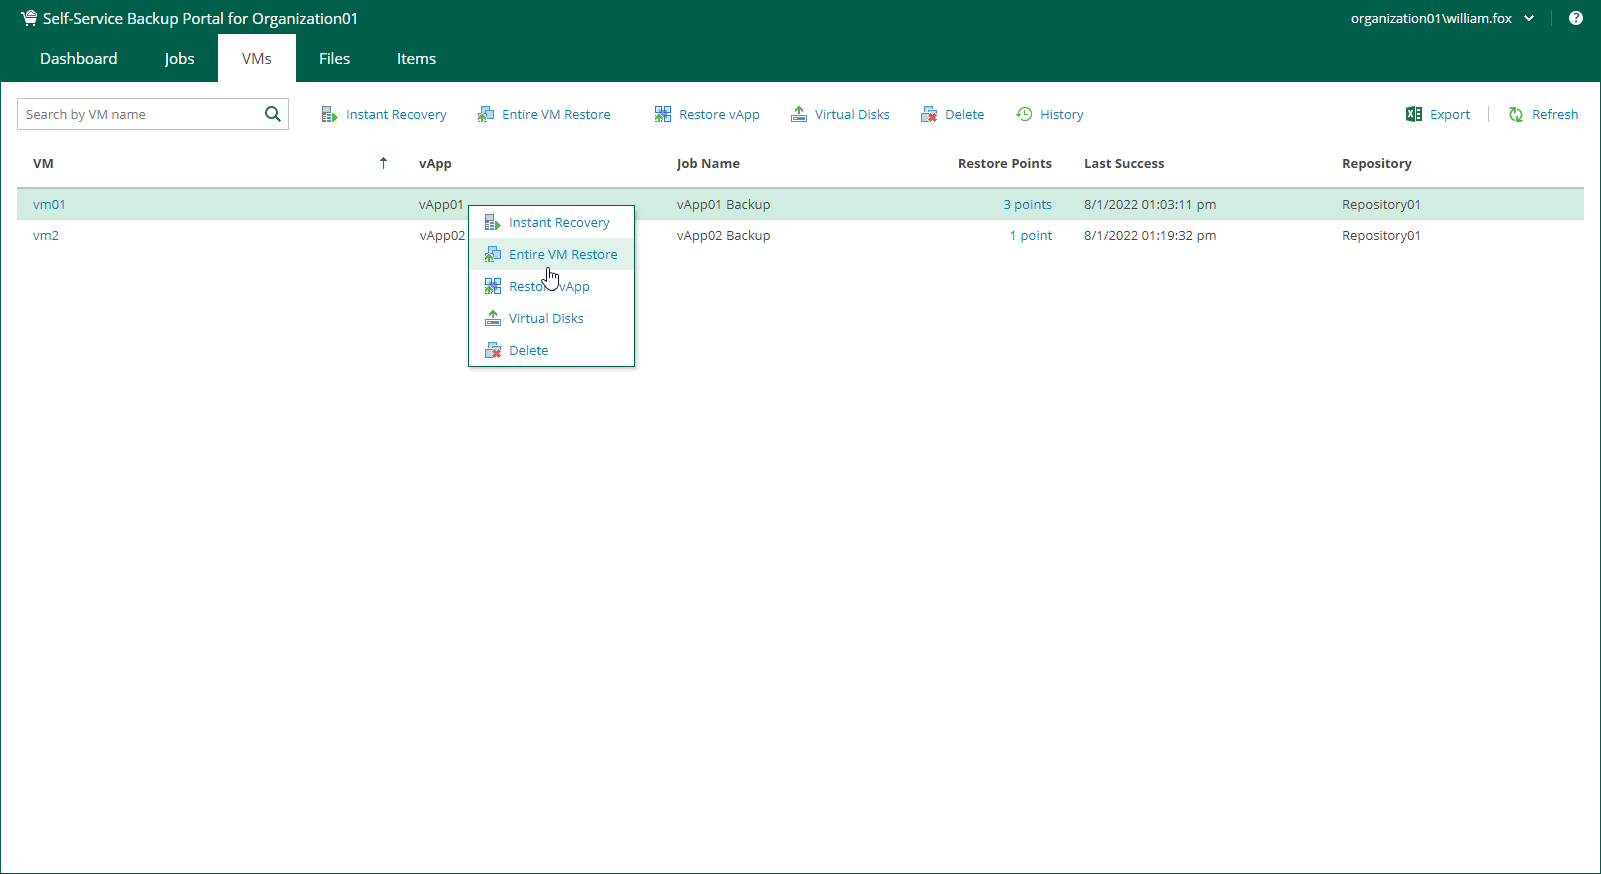1601x874 pixels.
Task: Click Entire VM Restore toolbar label
Action: [x=556, y=115]
